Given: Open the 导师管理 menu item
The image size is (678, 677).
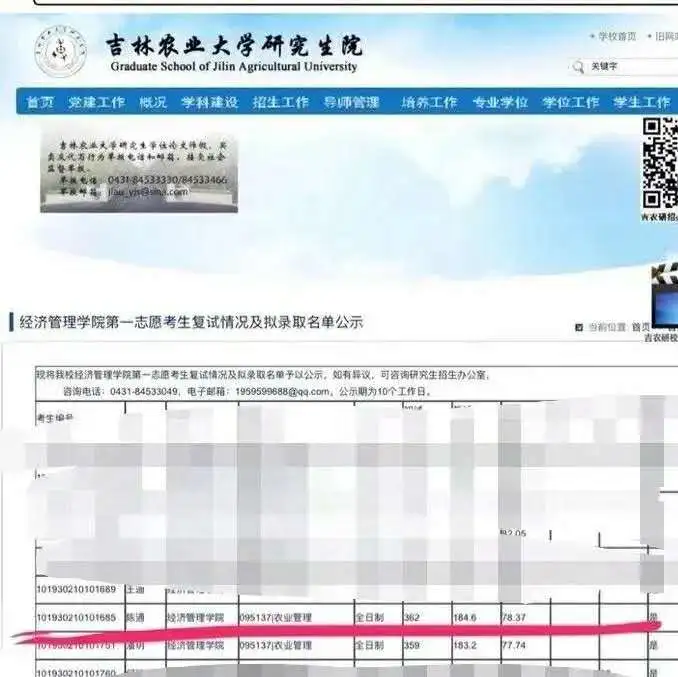Looking at the screenshot, I should 351,102.
